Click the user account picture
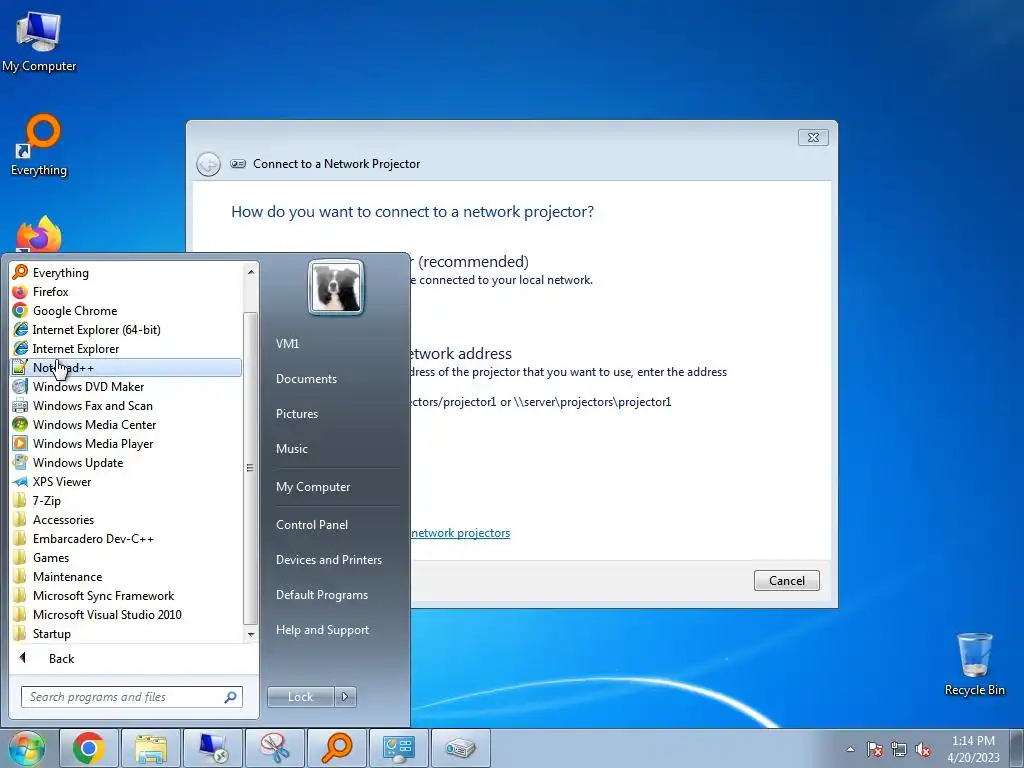1024x768 pixels. click(336, 287)
